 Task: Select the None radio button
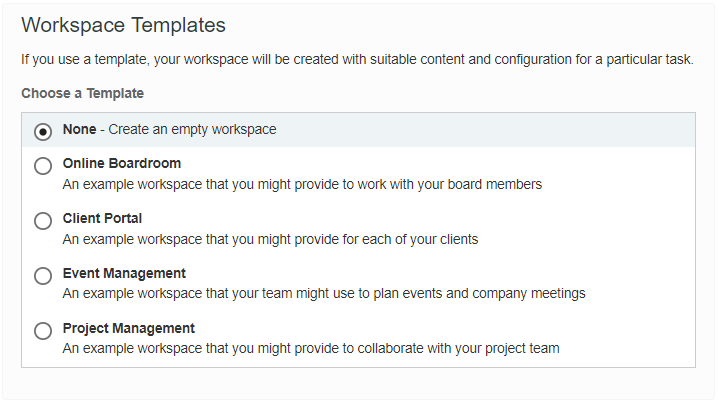[43, 131]
